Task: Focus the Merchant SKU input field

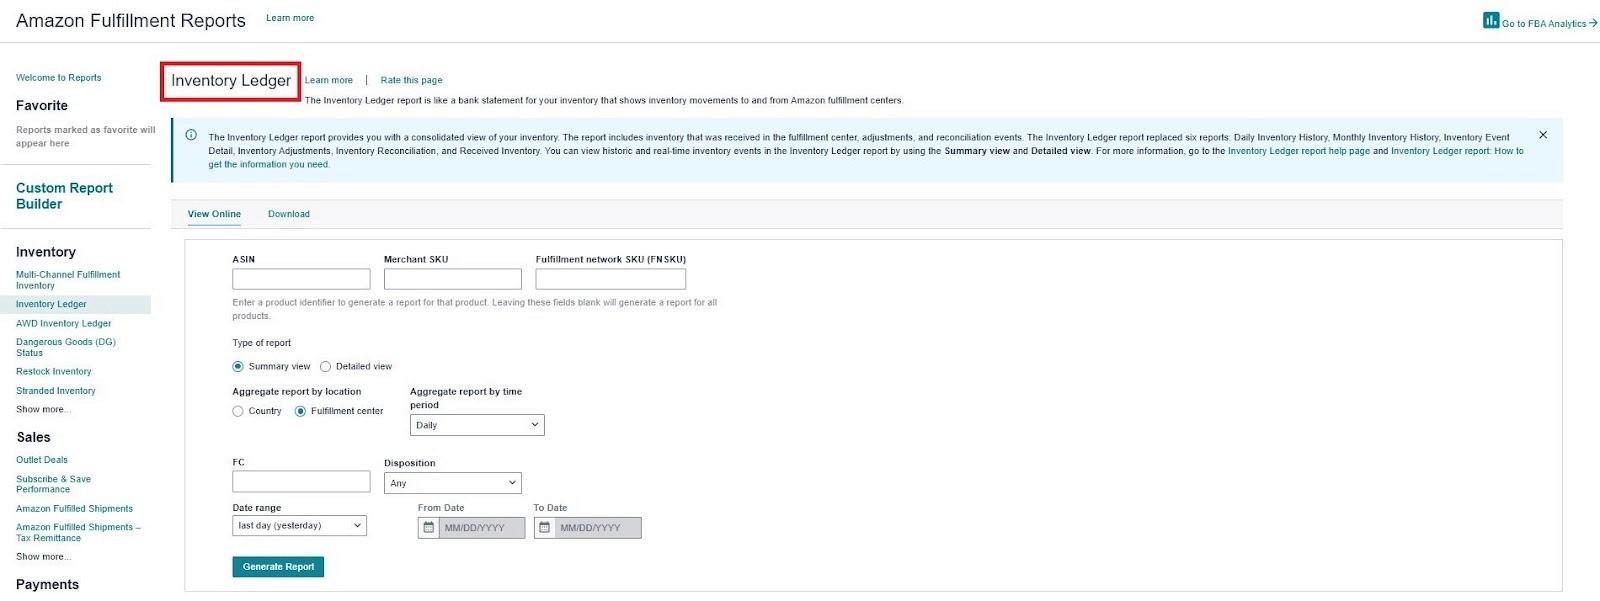Action: click(x=453, y=279)
